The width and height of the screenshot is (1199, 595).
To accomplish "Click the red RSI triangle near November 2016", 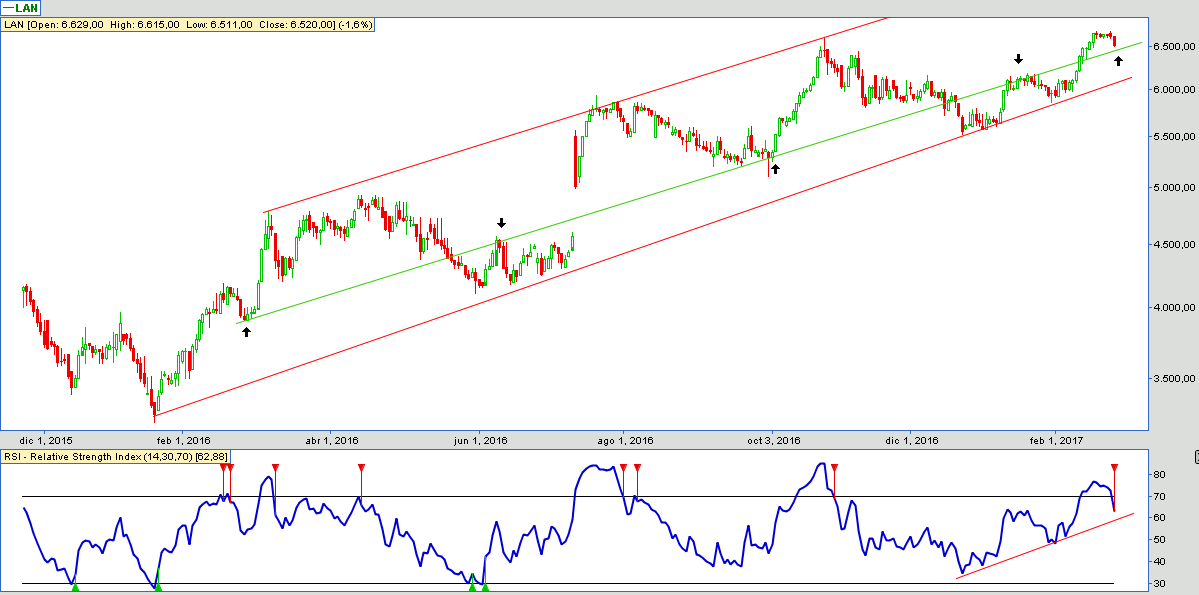I will 834,468.
